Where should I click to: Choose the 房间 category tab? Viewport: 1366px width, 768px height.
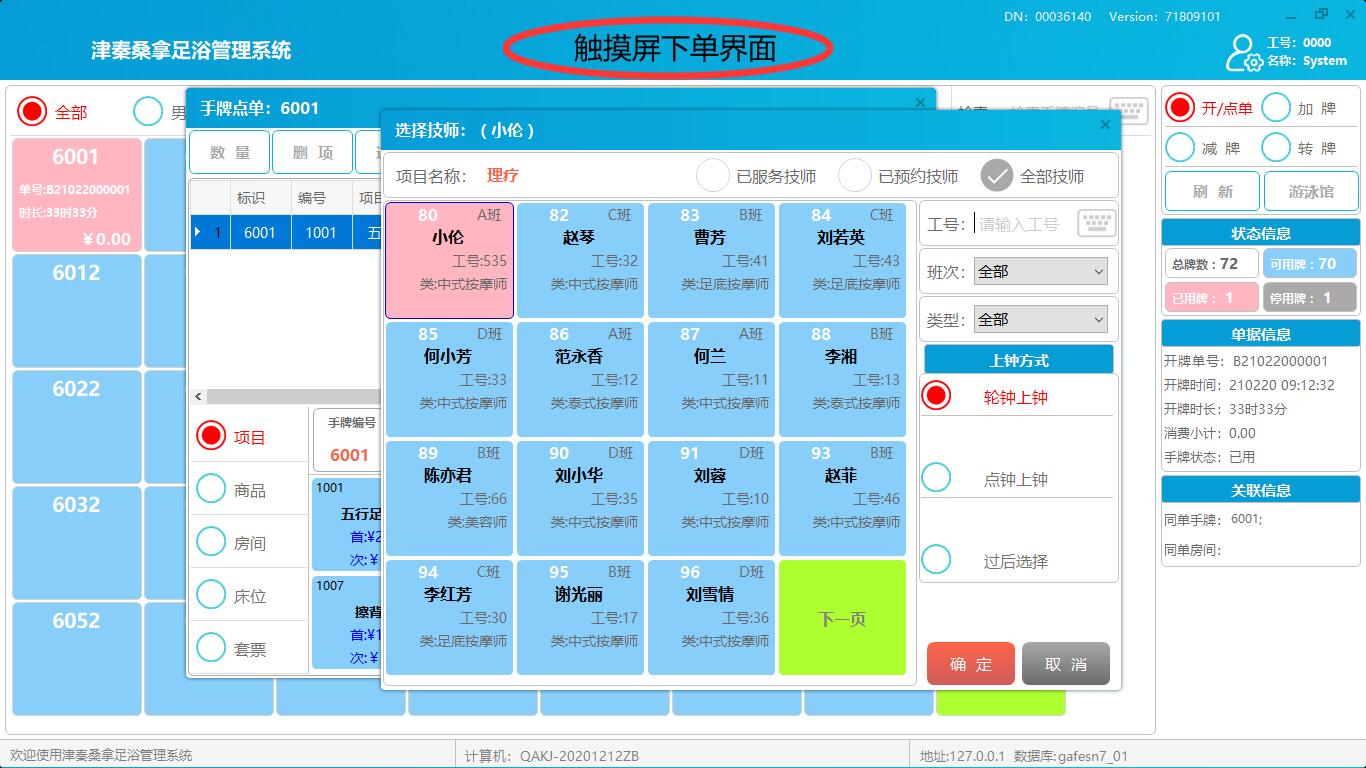(x=211, y=542)
